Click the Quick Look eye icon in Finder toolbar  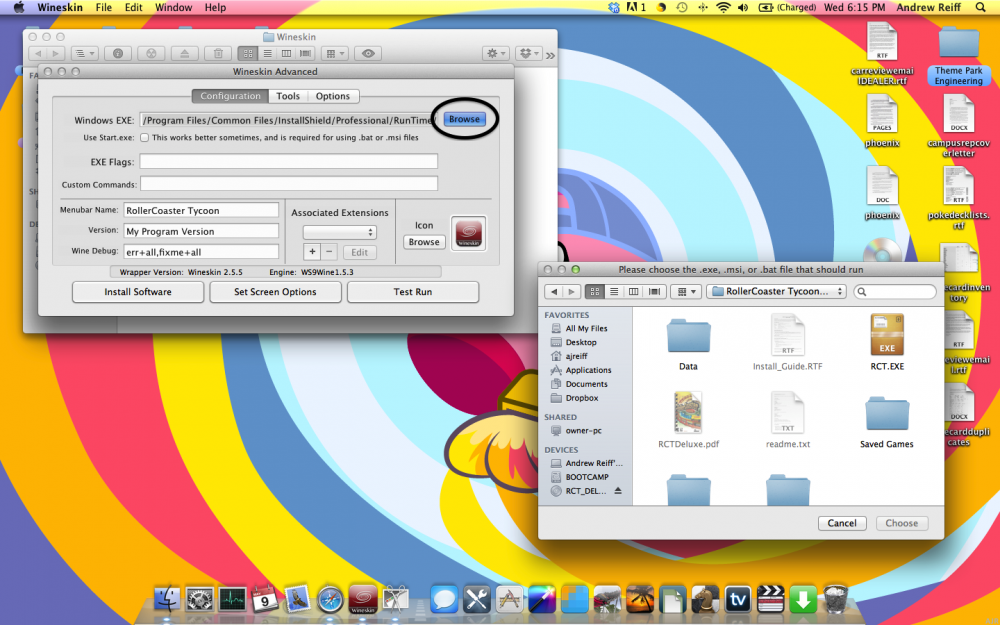point(369,53)
